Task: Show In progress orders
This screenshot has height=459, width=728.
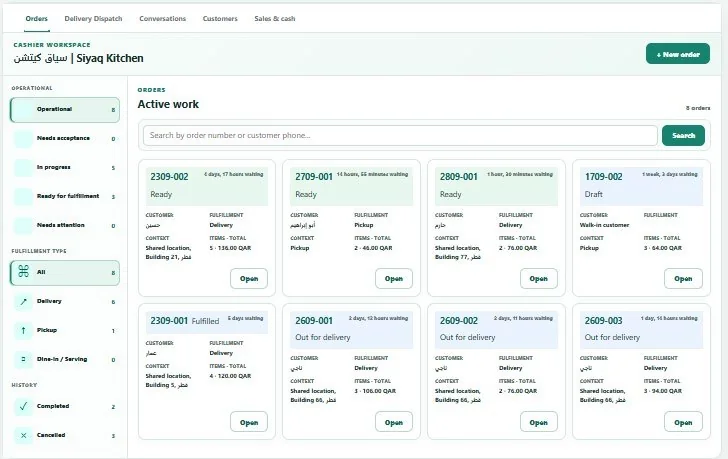Action: (65, 168)
